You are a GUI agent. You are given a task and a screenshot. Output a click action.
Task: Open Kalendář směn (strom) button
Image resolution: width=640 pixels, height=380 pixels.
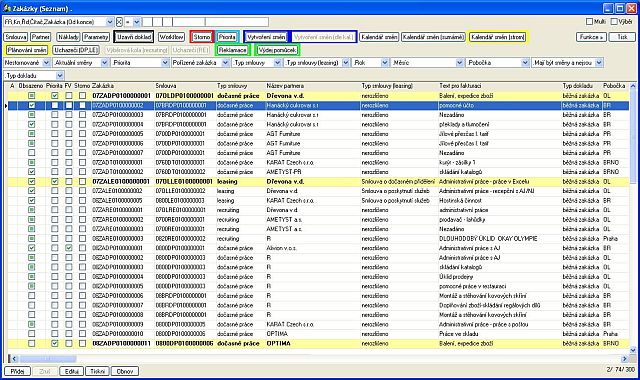[x=498, y=37]
